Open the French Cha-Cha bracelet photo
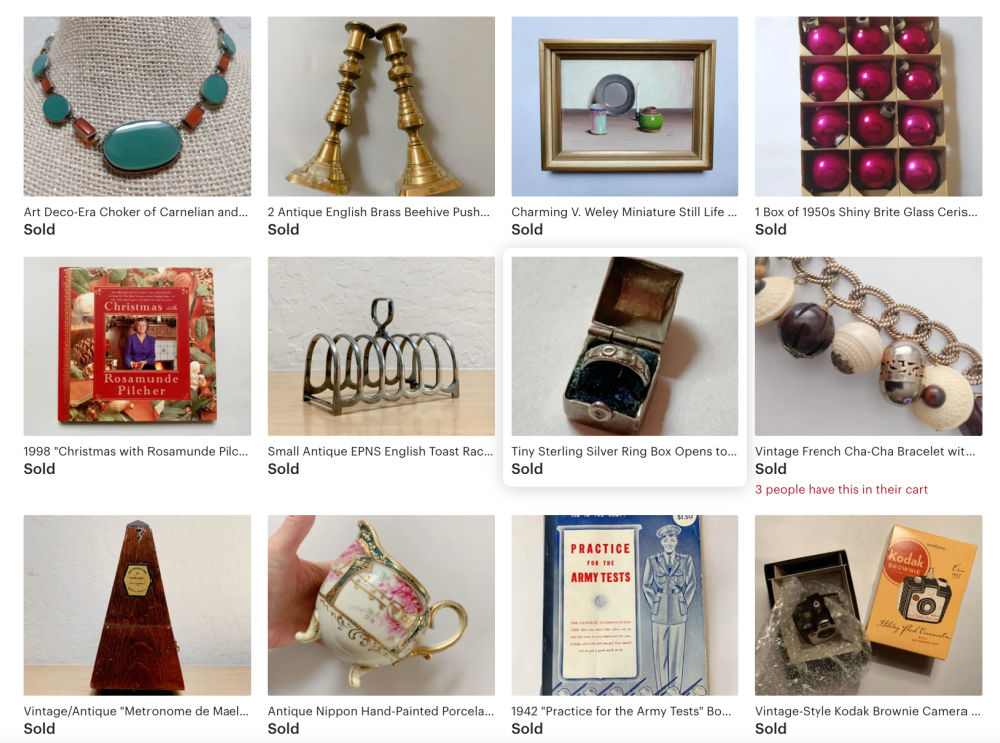The width and height of the screenshot is (1000, 743). (x=868, y=346)
